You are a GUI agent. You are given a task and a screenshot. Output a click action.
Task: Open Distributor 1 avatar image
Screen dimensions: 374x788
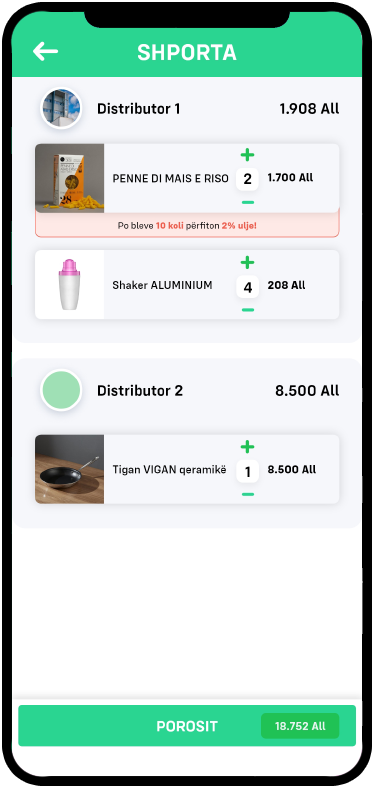61,109
